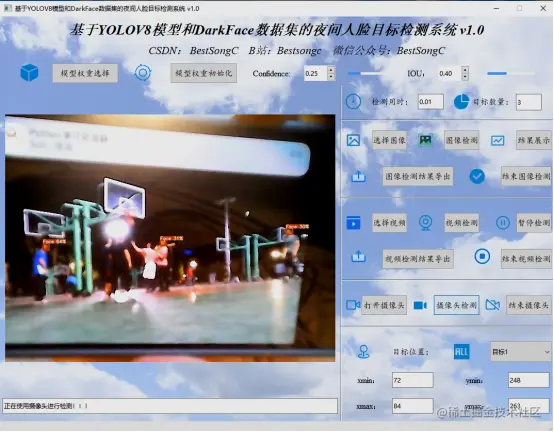Click the 暂停检测 button
Screen dimensions: 554x432
point(534,223)
